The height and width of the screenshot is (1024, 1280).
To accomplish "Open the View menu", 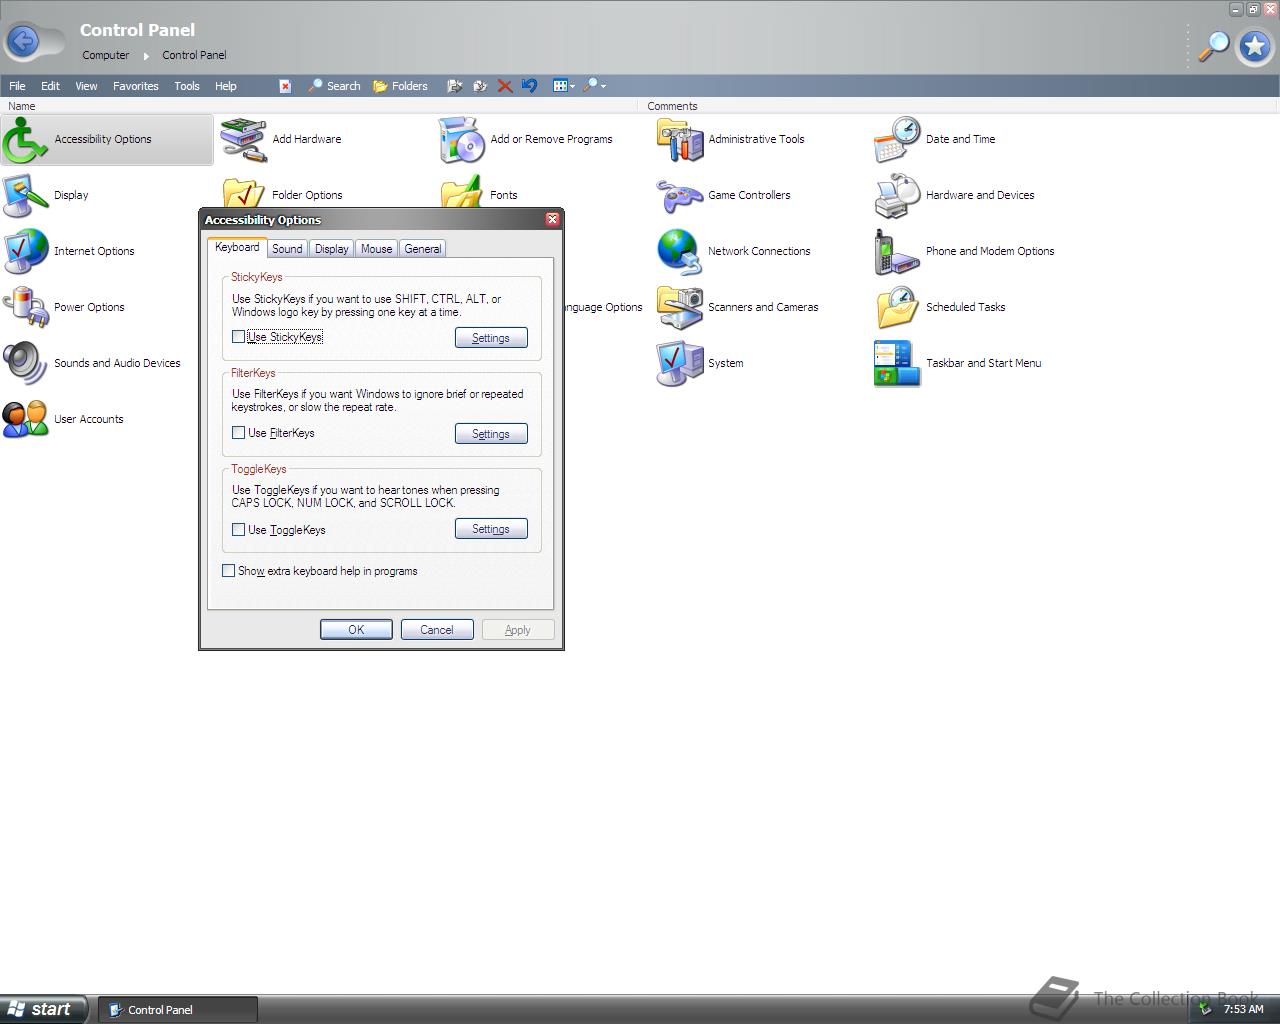I will coord(86,86).
